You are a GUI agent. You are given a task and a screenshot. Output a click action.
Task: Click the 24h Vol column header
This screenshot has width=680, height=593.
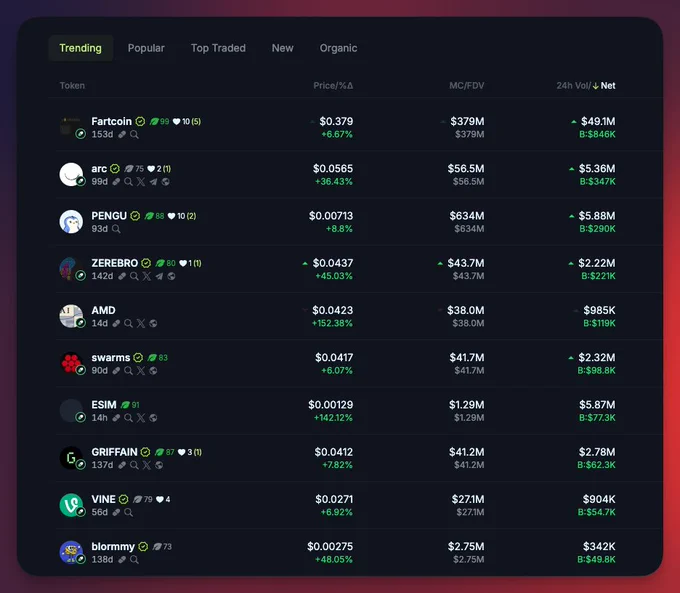point(572,85)
